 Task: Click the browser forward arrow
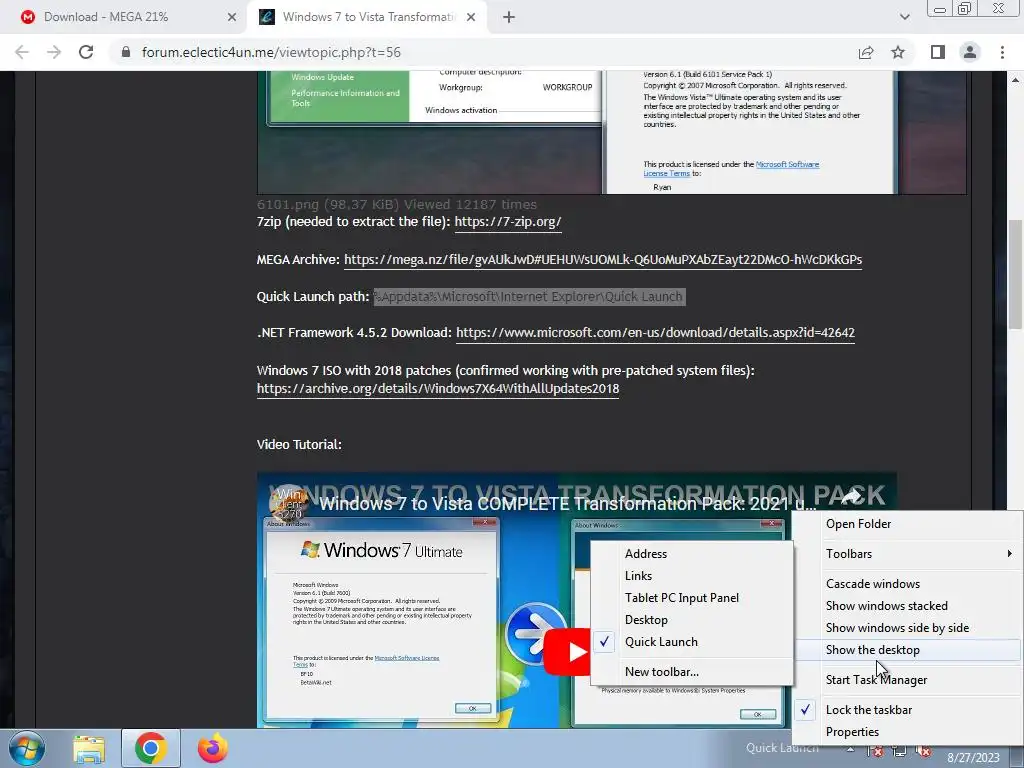54,52
